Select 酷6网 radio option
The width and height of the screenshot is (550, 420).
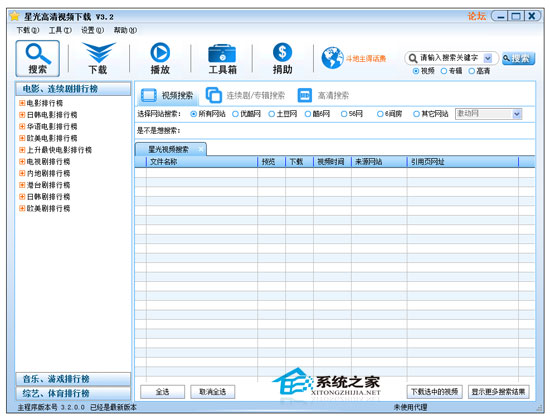coord(308,114)
